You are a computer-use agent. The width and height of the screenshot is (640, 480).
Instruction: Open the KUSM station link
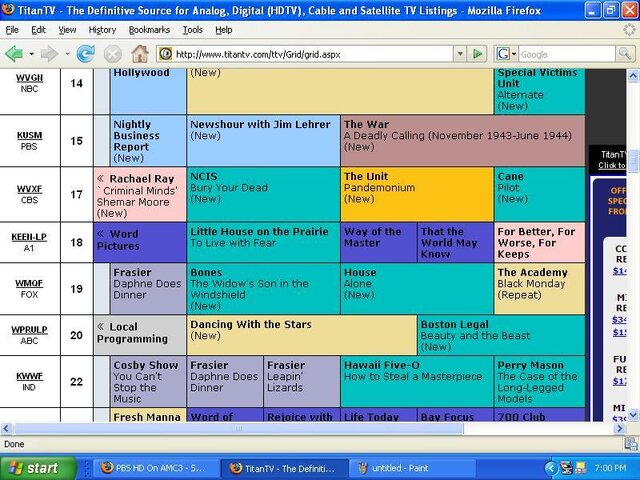pyautogui.click(x=29, y=135)
